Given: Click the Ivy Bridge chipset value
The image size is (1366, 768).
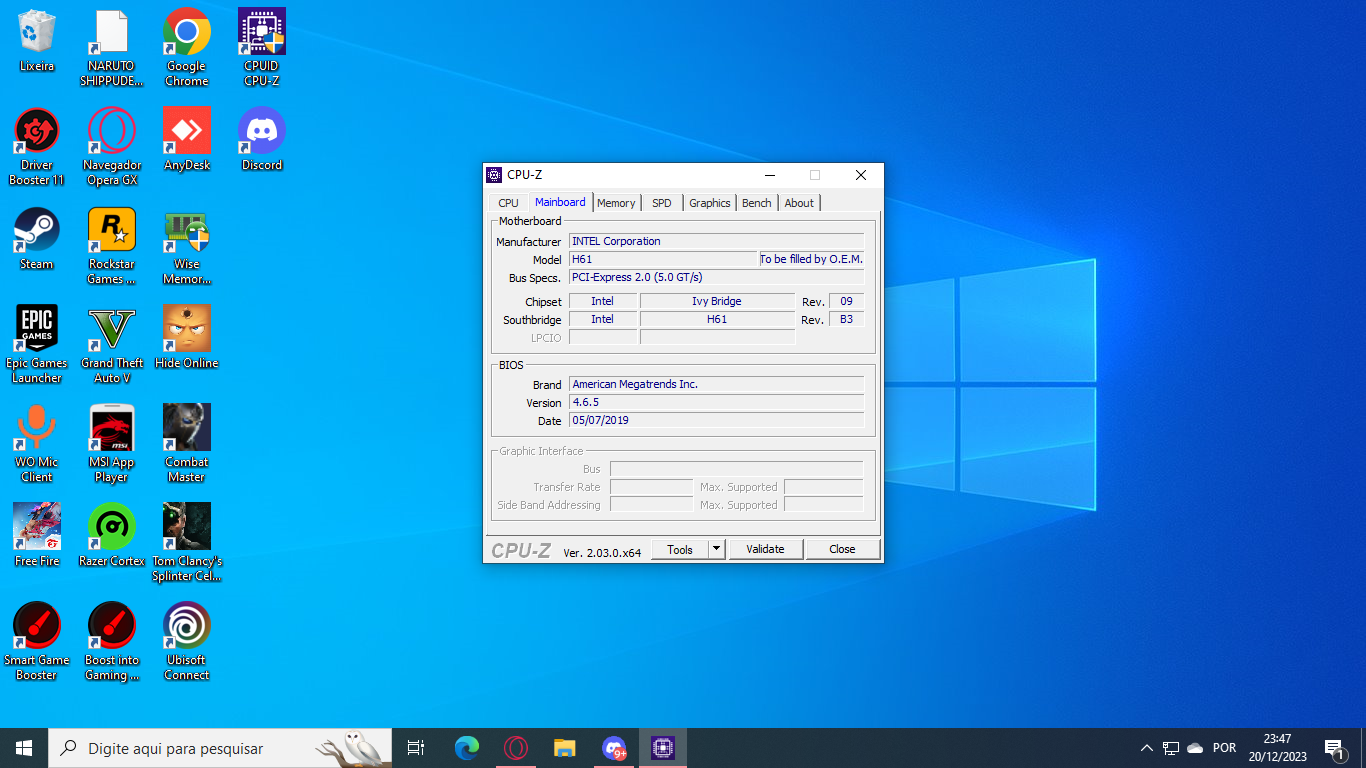Looking at the screenshot, I should [x=717, y=301].
